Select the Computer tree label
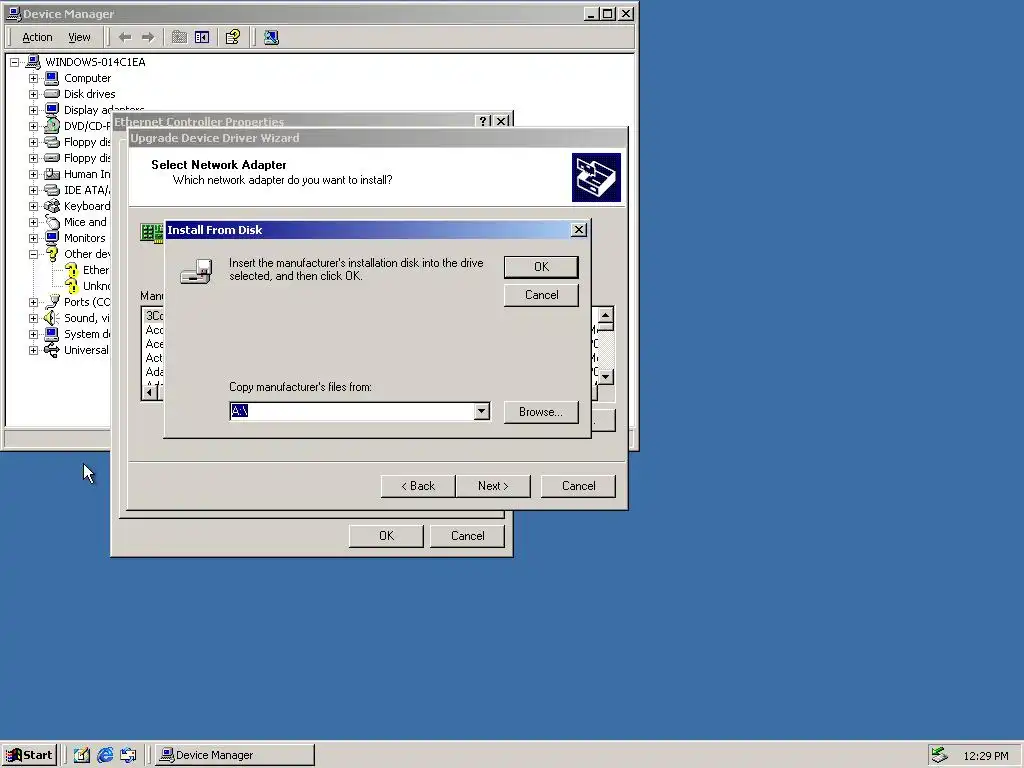The height and width of the screenshot is (768, 1024). coord(88,78)
